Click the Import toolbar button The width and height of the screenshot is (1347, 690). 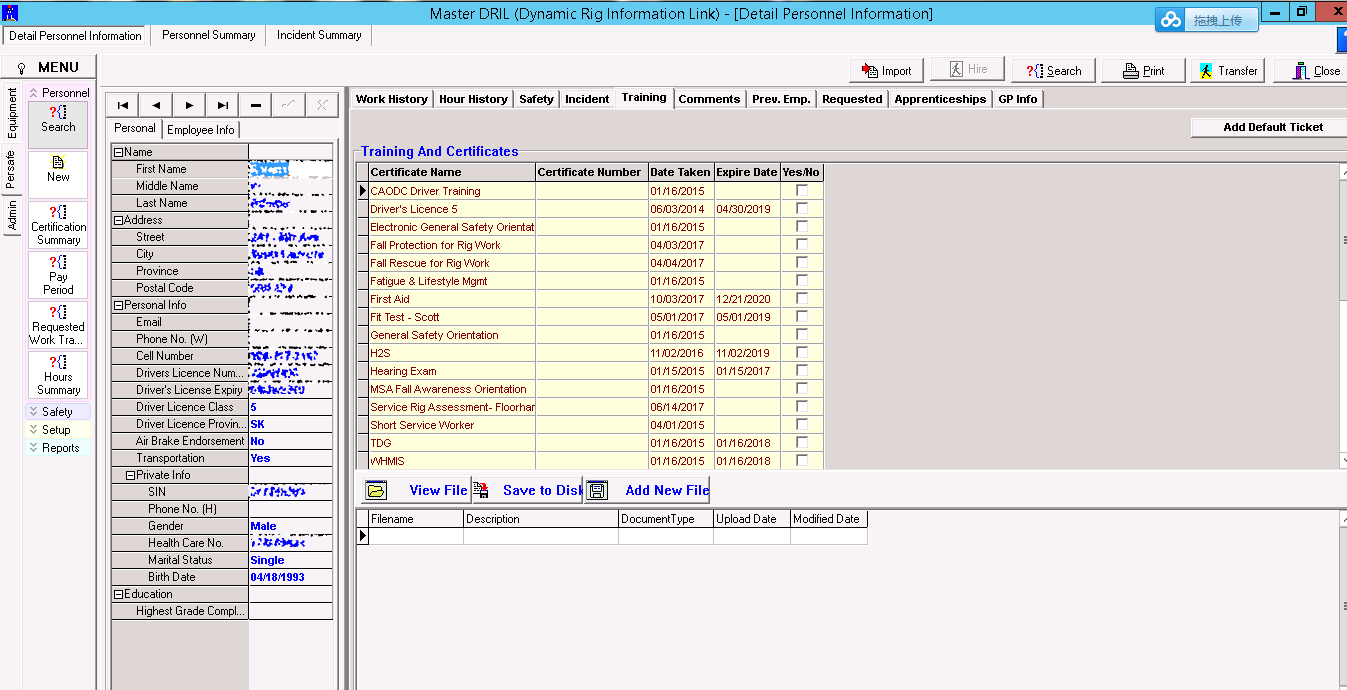(885, 70)
